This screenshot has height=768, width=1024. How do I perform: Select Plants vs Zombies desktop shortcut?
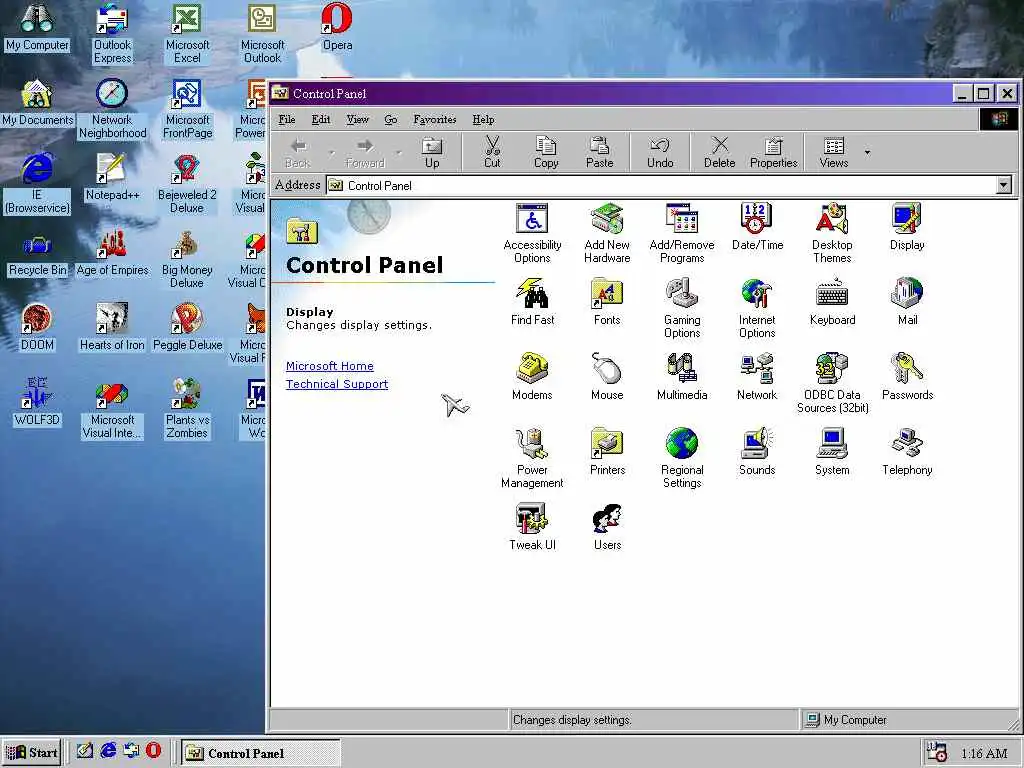[187, 408]
